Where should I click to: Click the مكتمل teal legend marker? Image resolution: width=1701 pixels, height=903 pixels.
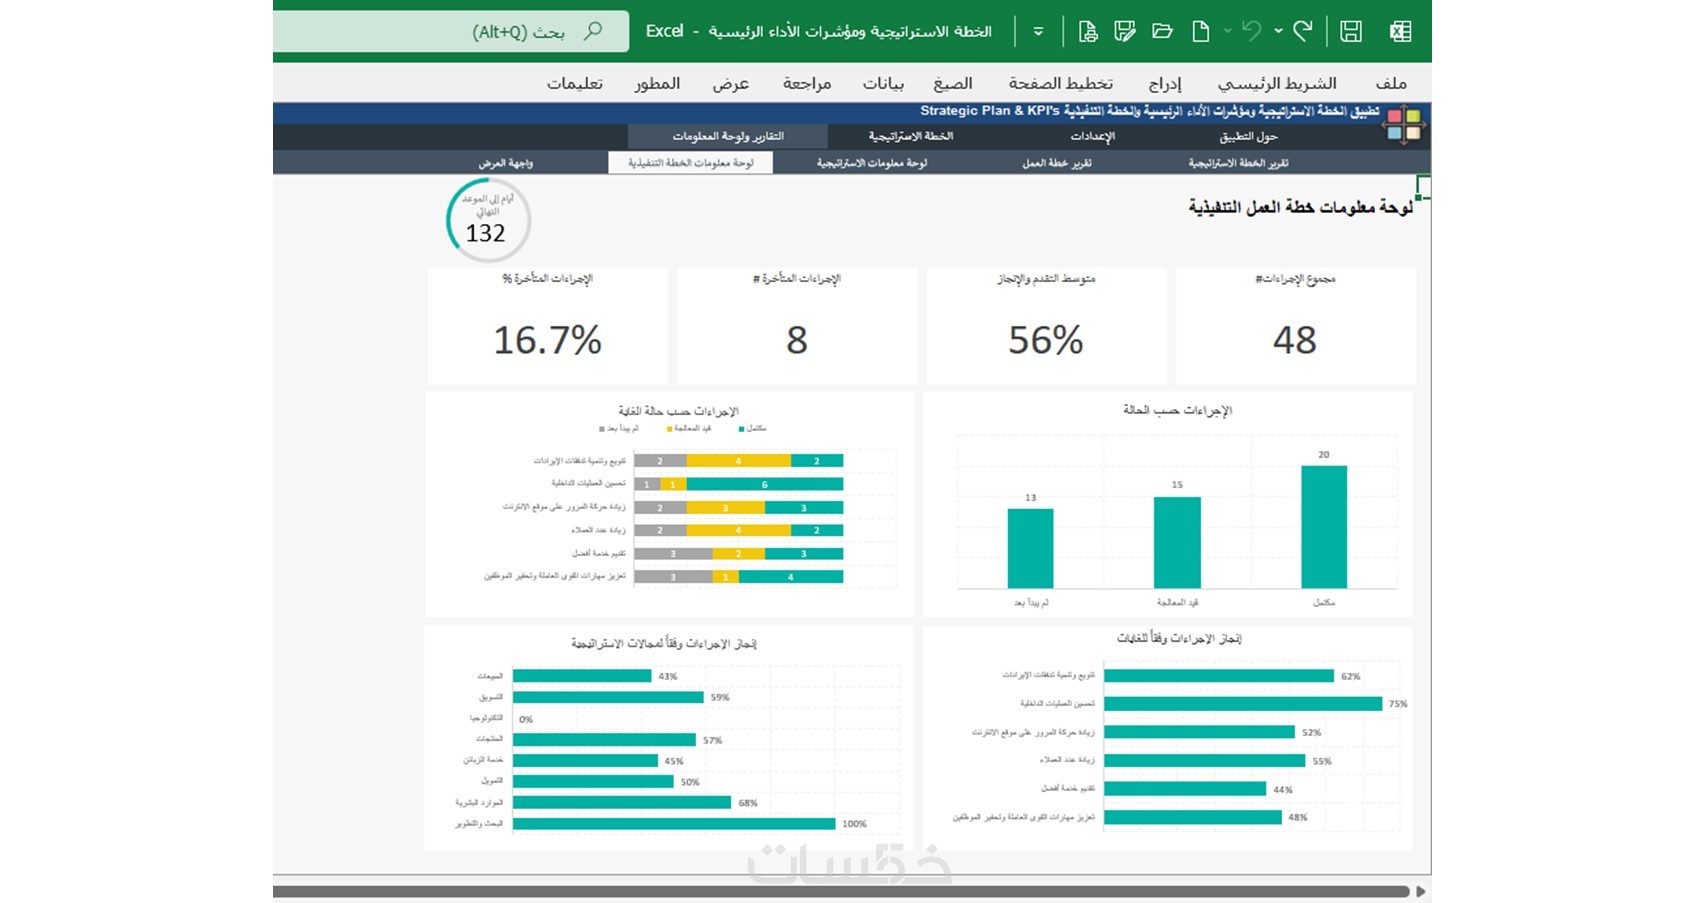coord(742,429)
